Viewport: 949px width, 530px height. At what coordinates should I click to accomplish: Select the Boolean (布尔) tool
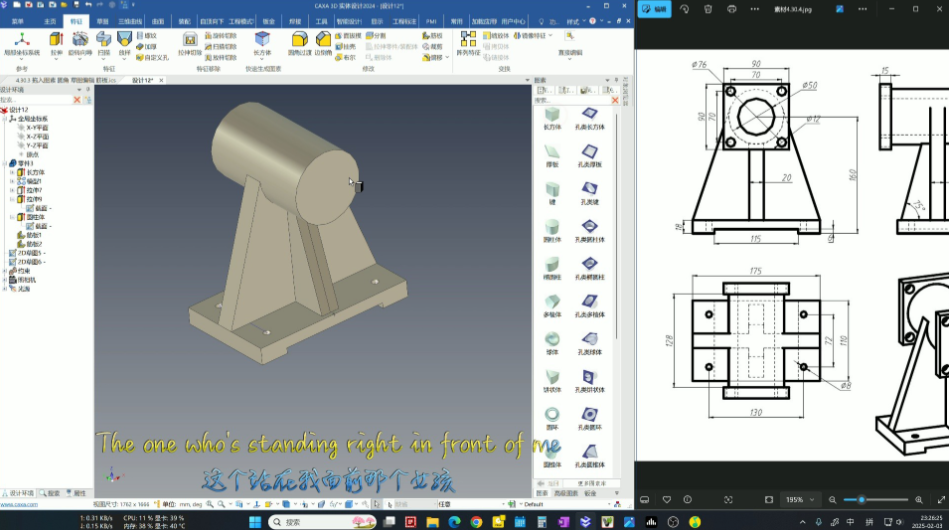(x=346, y=57)
